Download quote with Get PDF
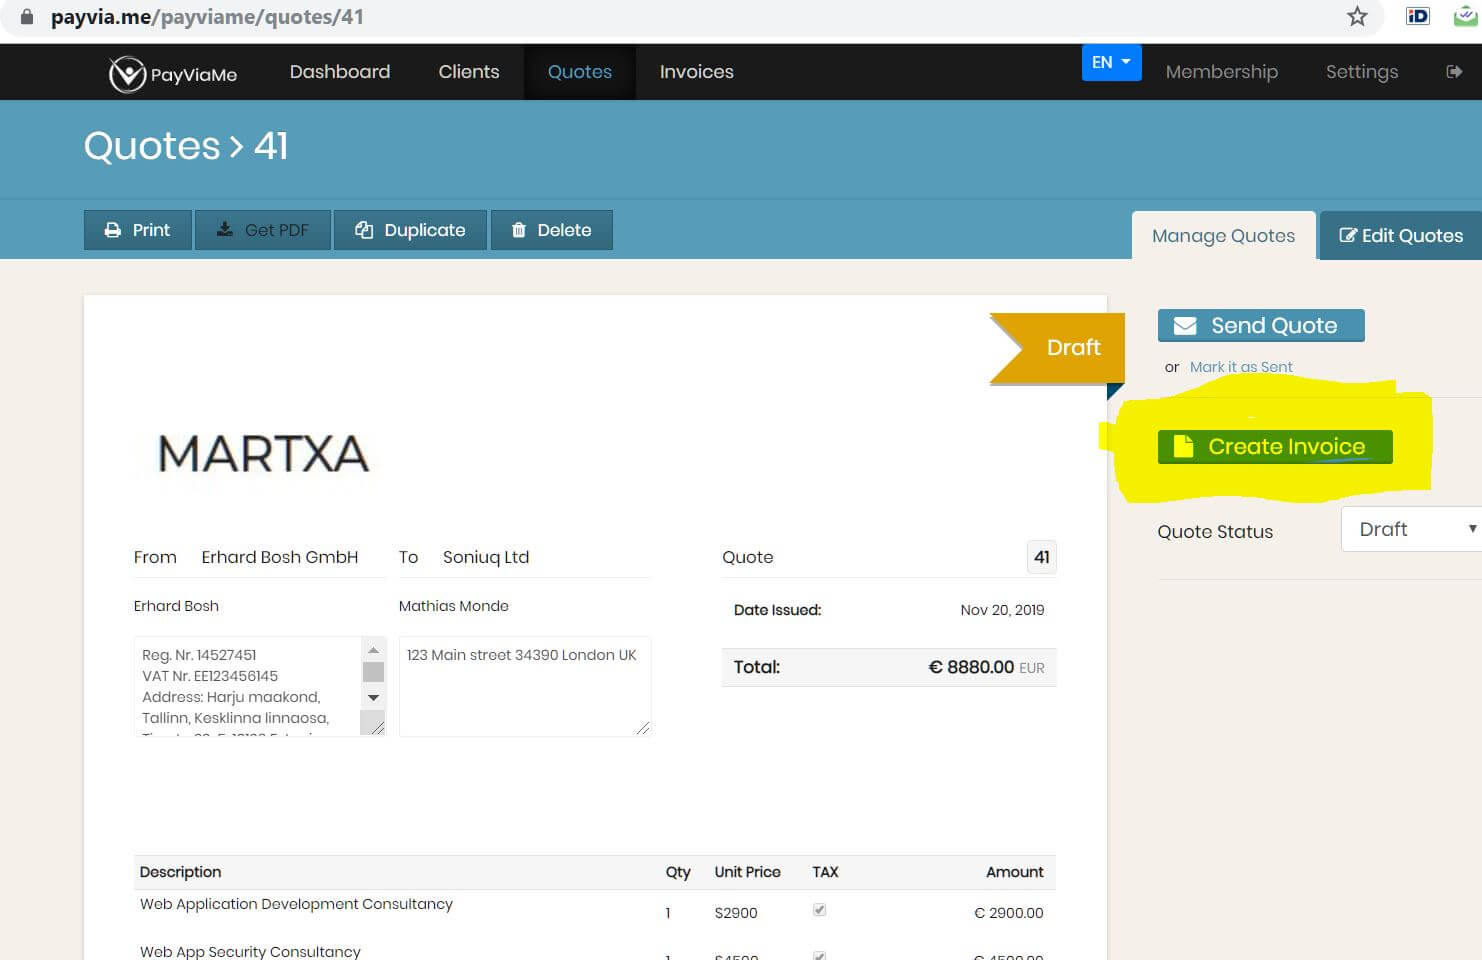Screen dimensions: 1482x960 point(263,230)
